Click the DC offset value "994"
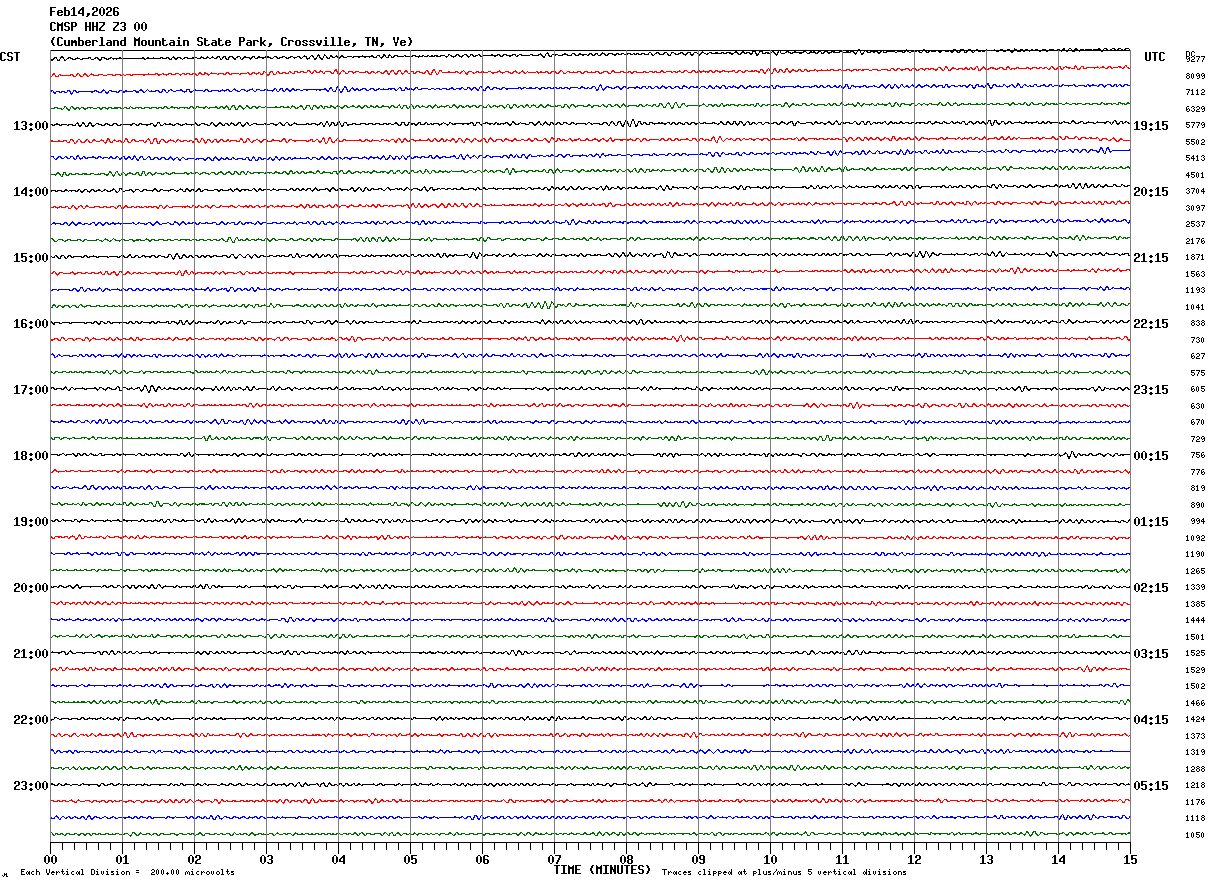The width and height of the screenshot is (1210, 886). coord(1198,522)
